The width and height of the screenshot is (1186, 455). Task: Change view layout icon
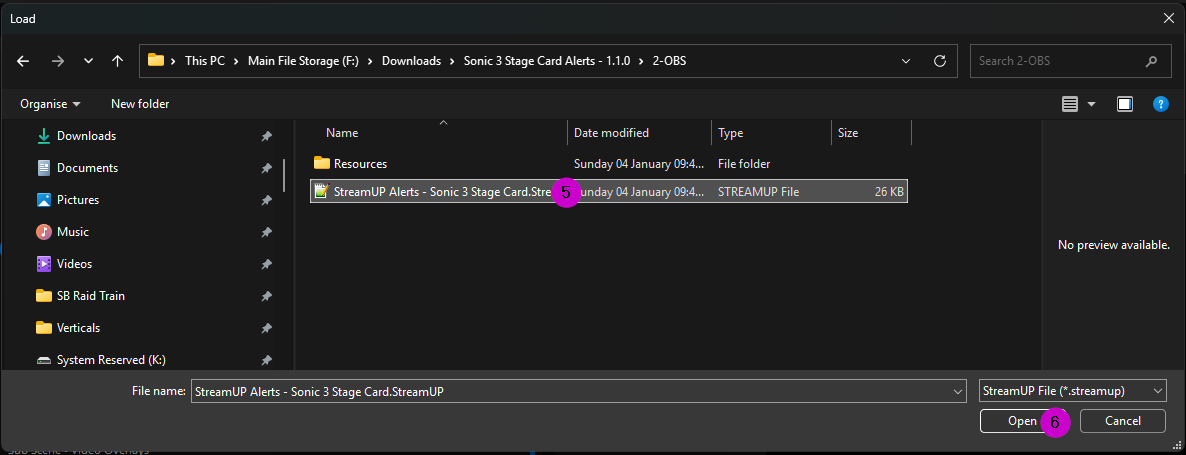(x=1070, y=104)
